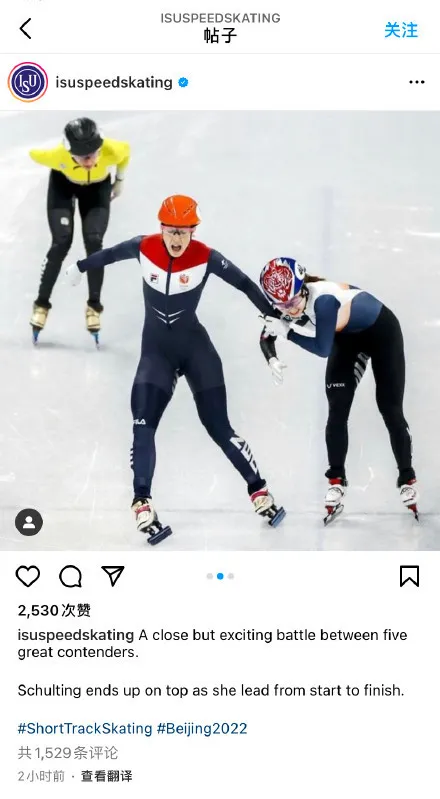View all 1,529 comments
This screenshot has width=440, height=799.
point(68,753)
